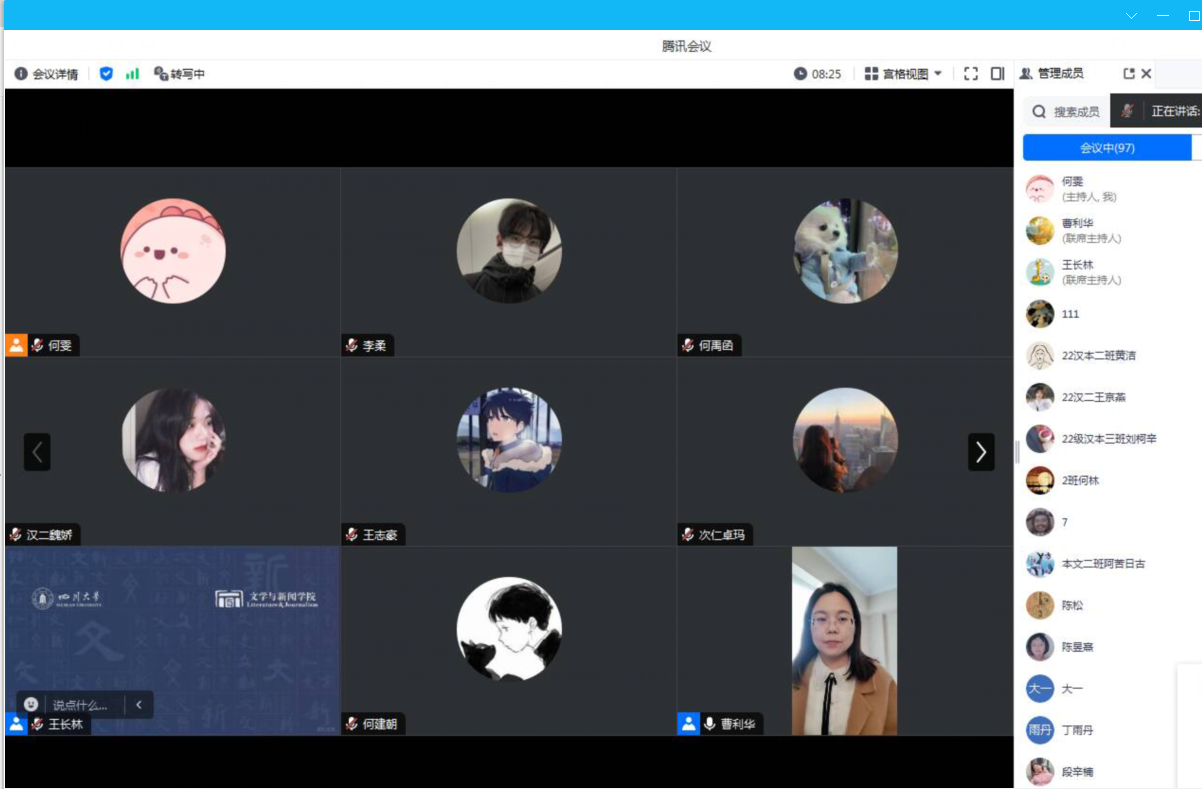Toggle muted mic icon on 何雯's tile
The height and width of the screenshot is (789, 1202).
[x=37, y=345]
